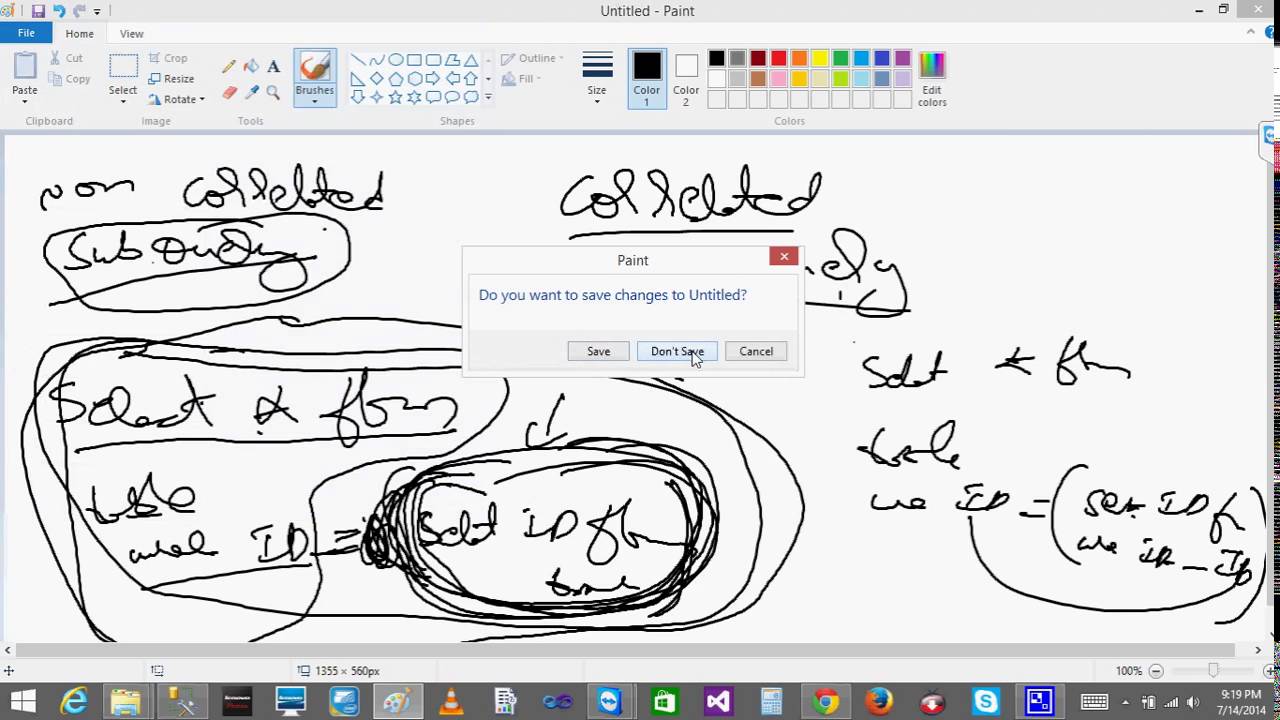Image resolution: width=1280 pixels, height=720 pixels.
Task: Choose the Five-point star shape
Action: click(396, 97)
